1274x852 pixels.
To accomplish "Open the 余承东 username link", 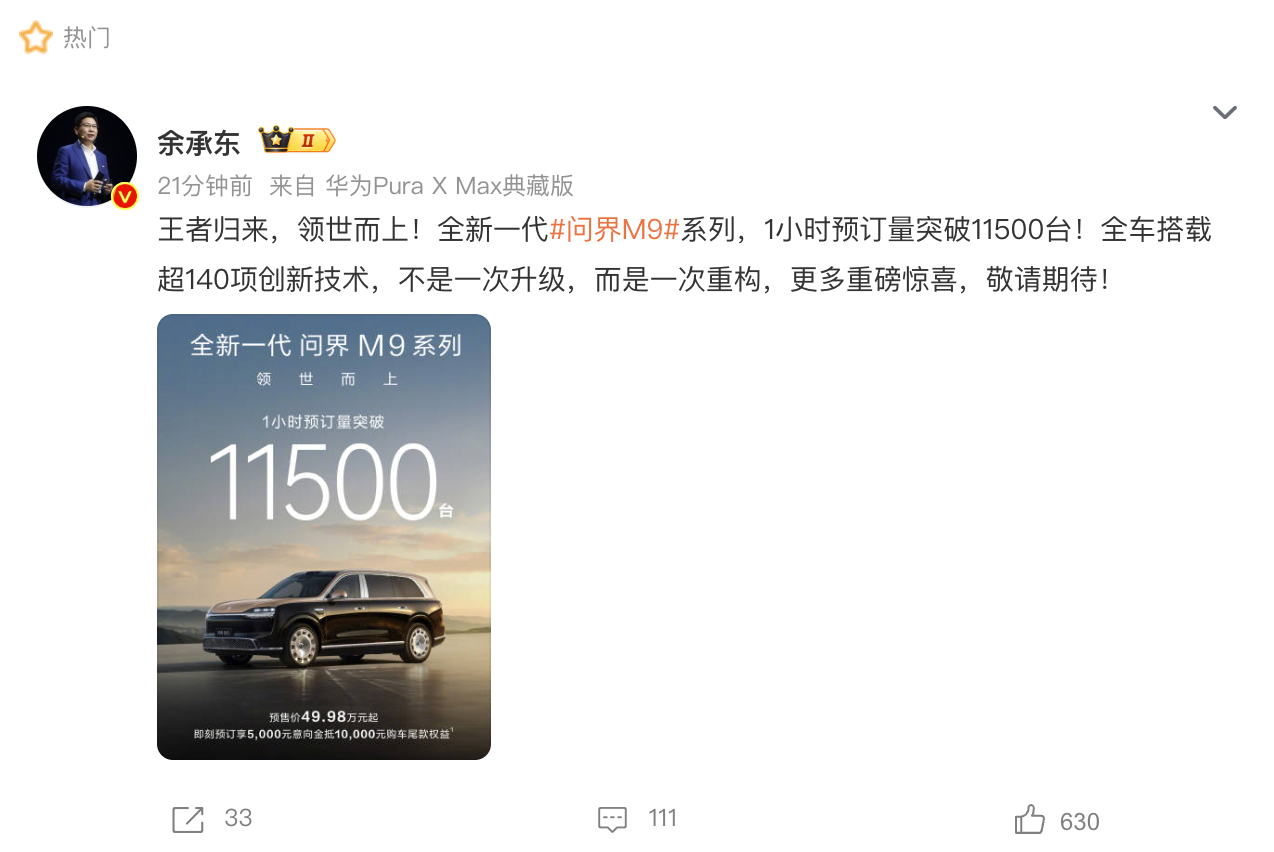I will coord(199,142).
